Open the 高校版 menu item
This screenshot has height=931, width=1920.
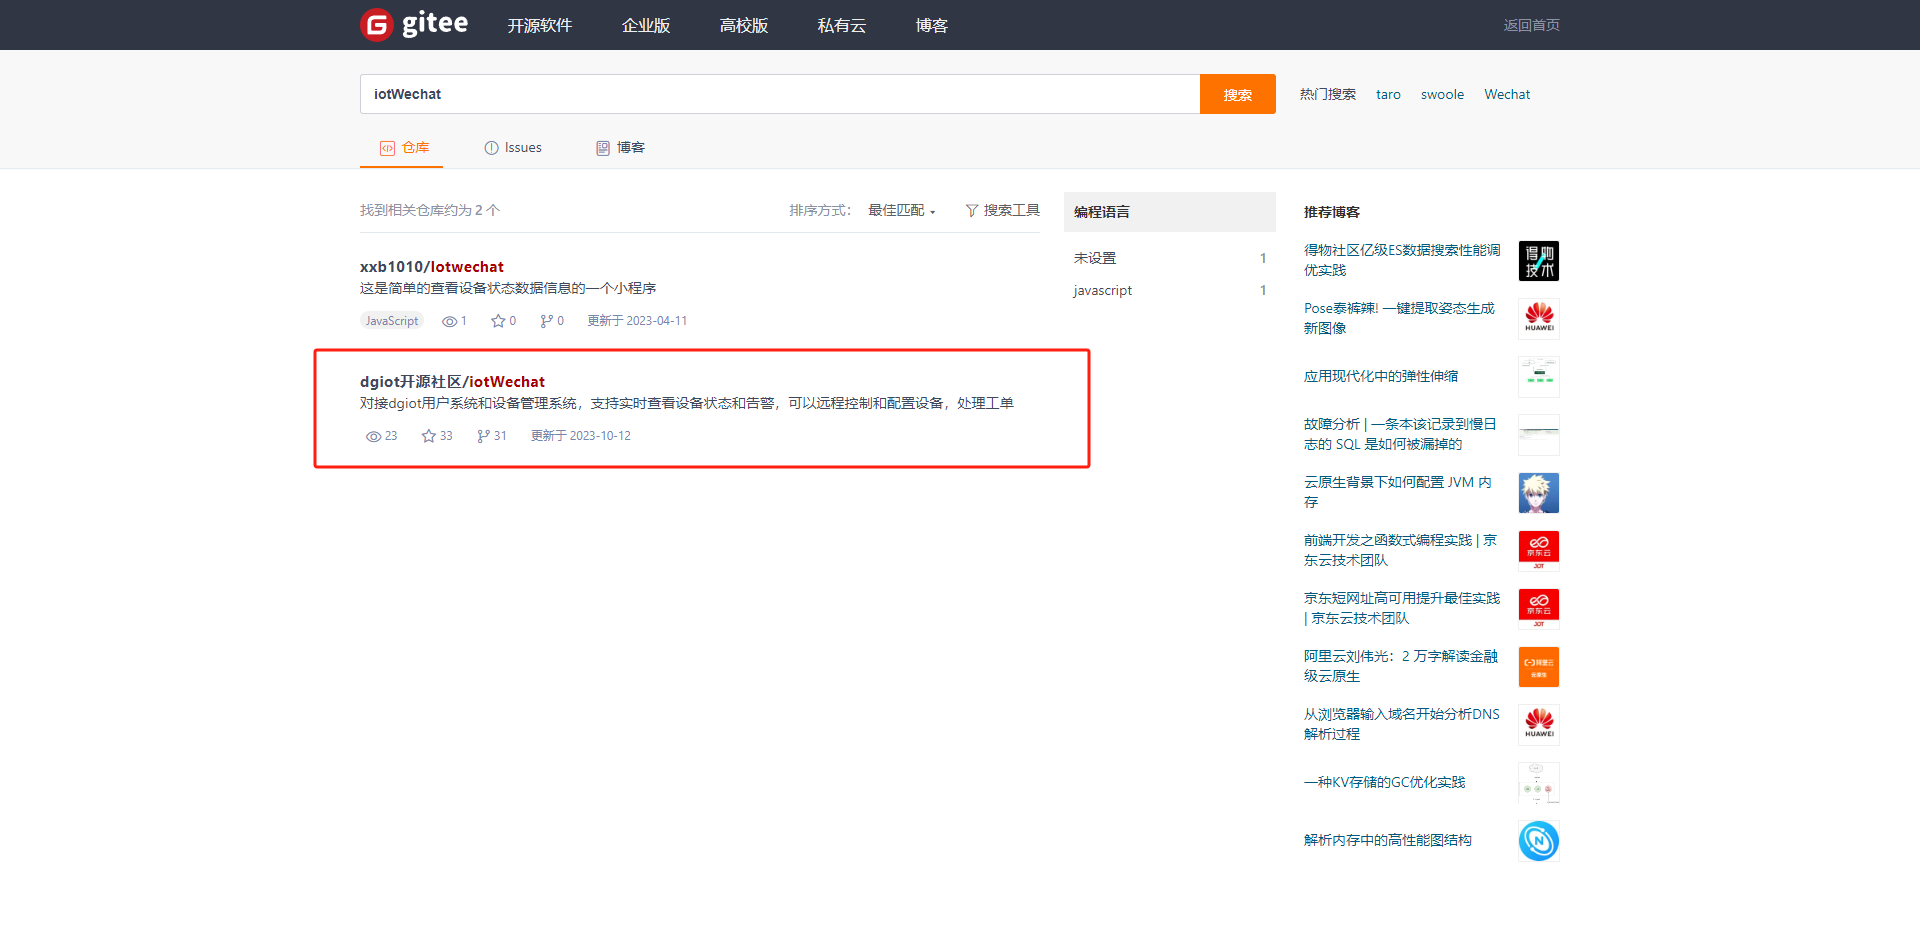(x=744, y=25)
